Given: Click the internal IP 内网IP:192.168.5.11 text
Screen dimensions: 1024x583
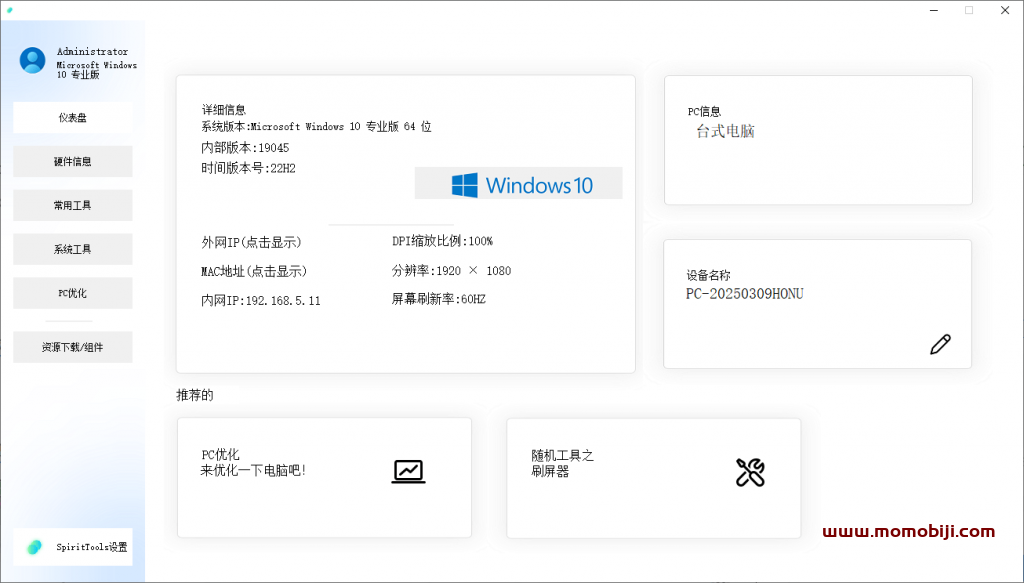Looking at the screenshot, I should [261, 300].
